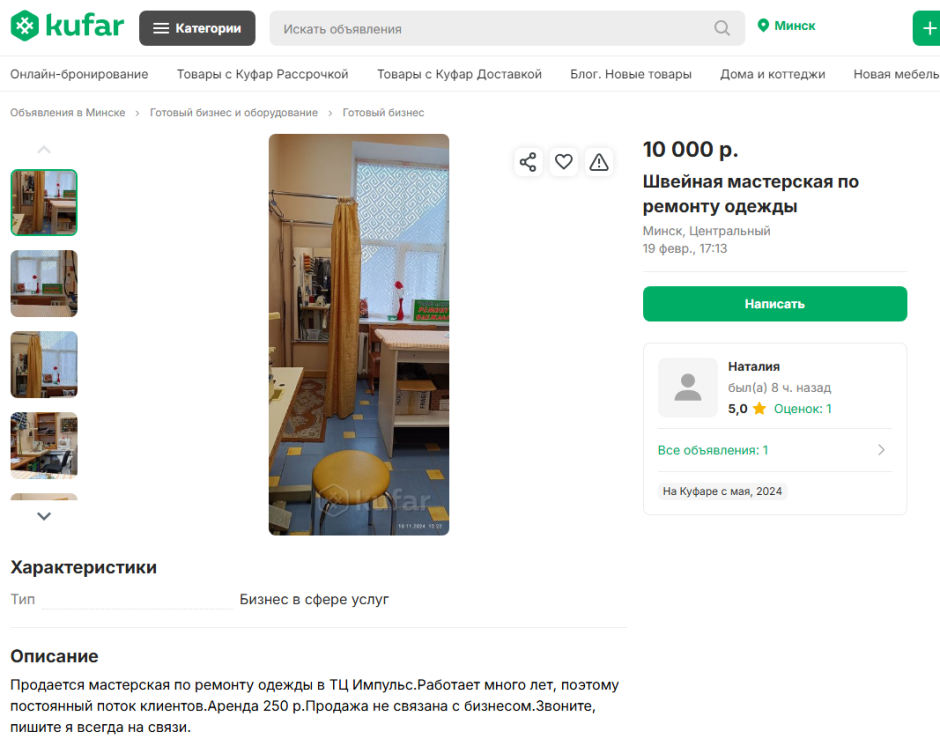This screenshot has width=940, height=746.
Task: Open Онлайн-бронирование menu item
Action: point(79,74)
